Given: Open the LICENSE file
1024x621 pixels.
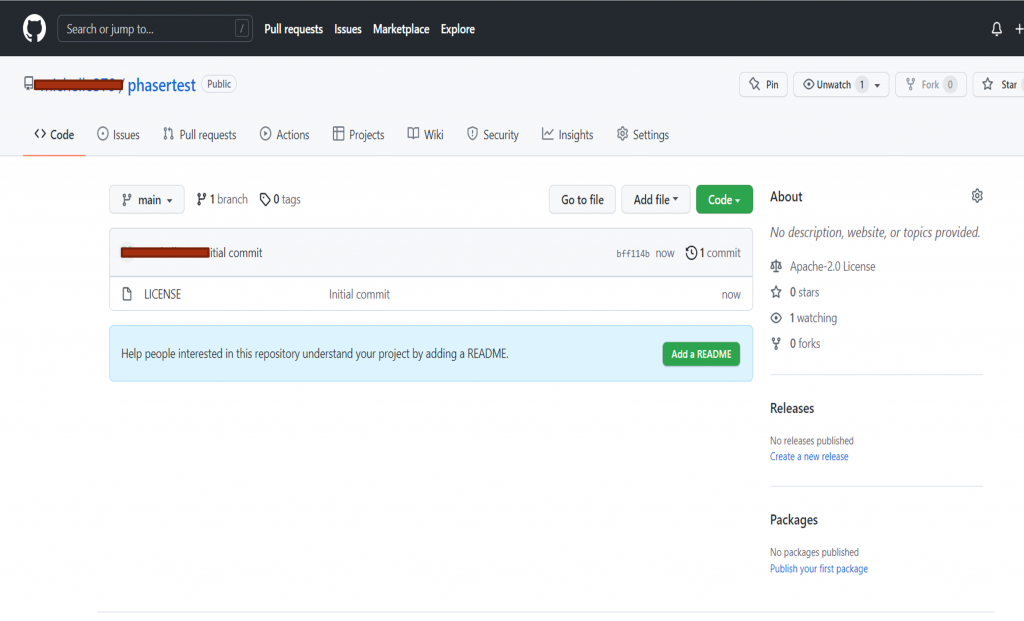Looking at the screenshot, I should click(x=163, y=294).
